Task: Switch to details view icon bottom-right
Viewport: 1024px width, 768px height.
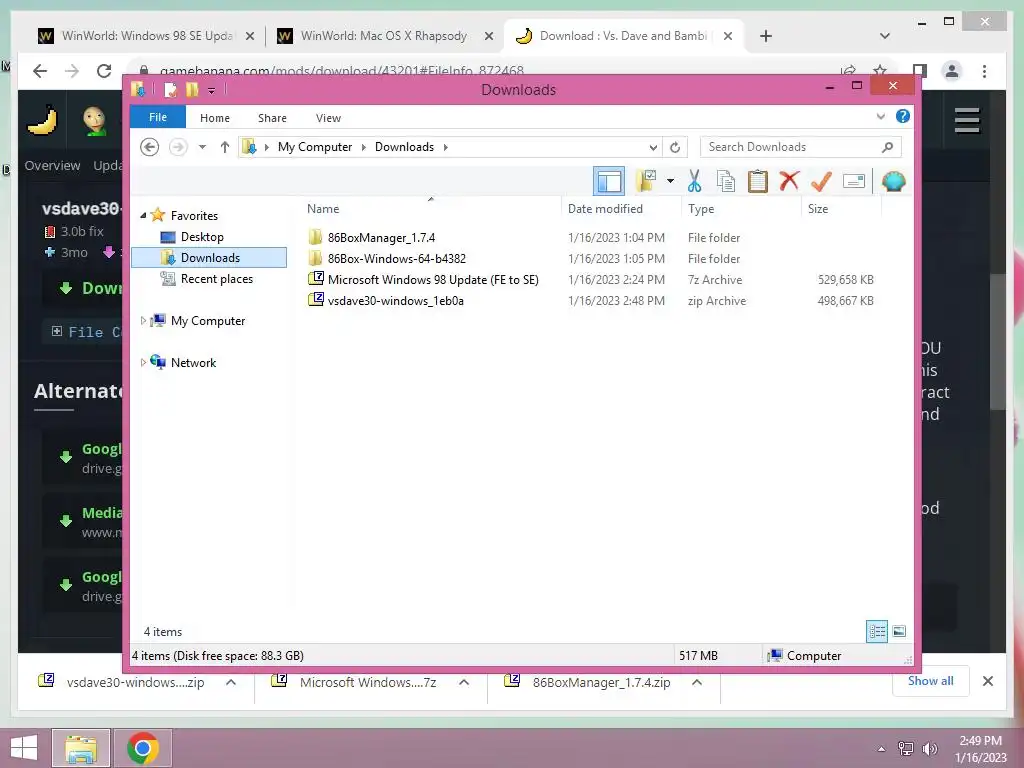Action: click(877, 631)
